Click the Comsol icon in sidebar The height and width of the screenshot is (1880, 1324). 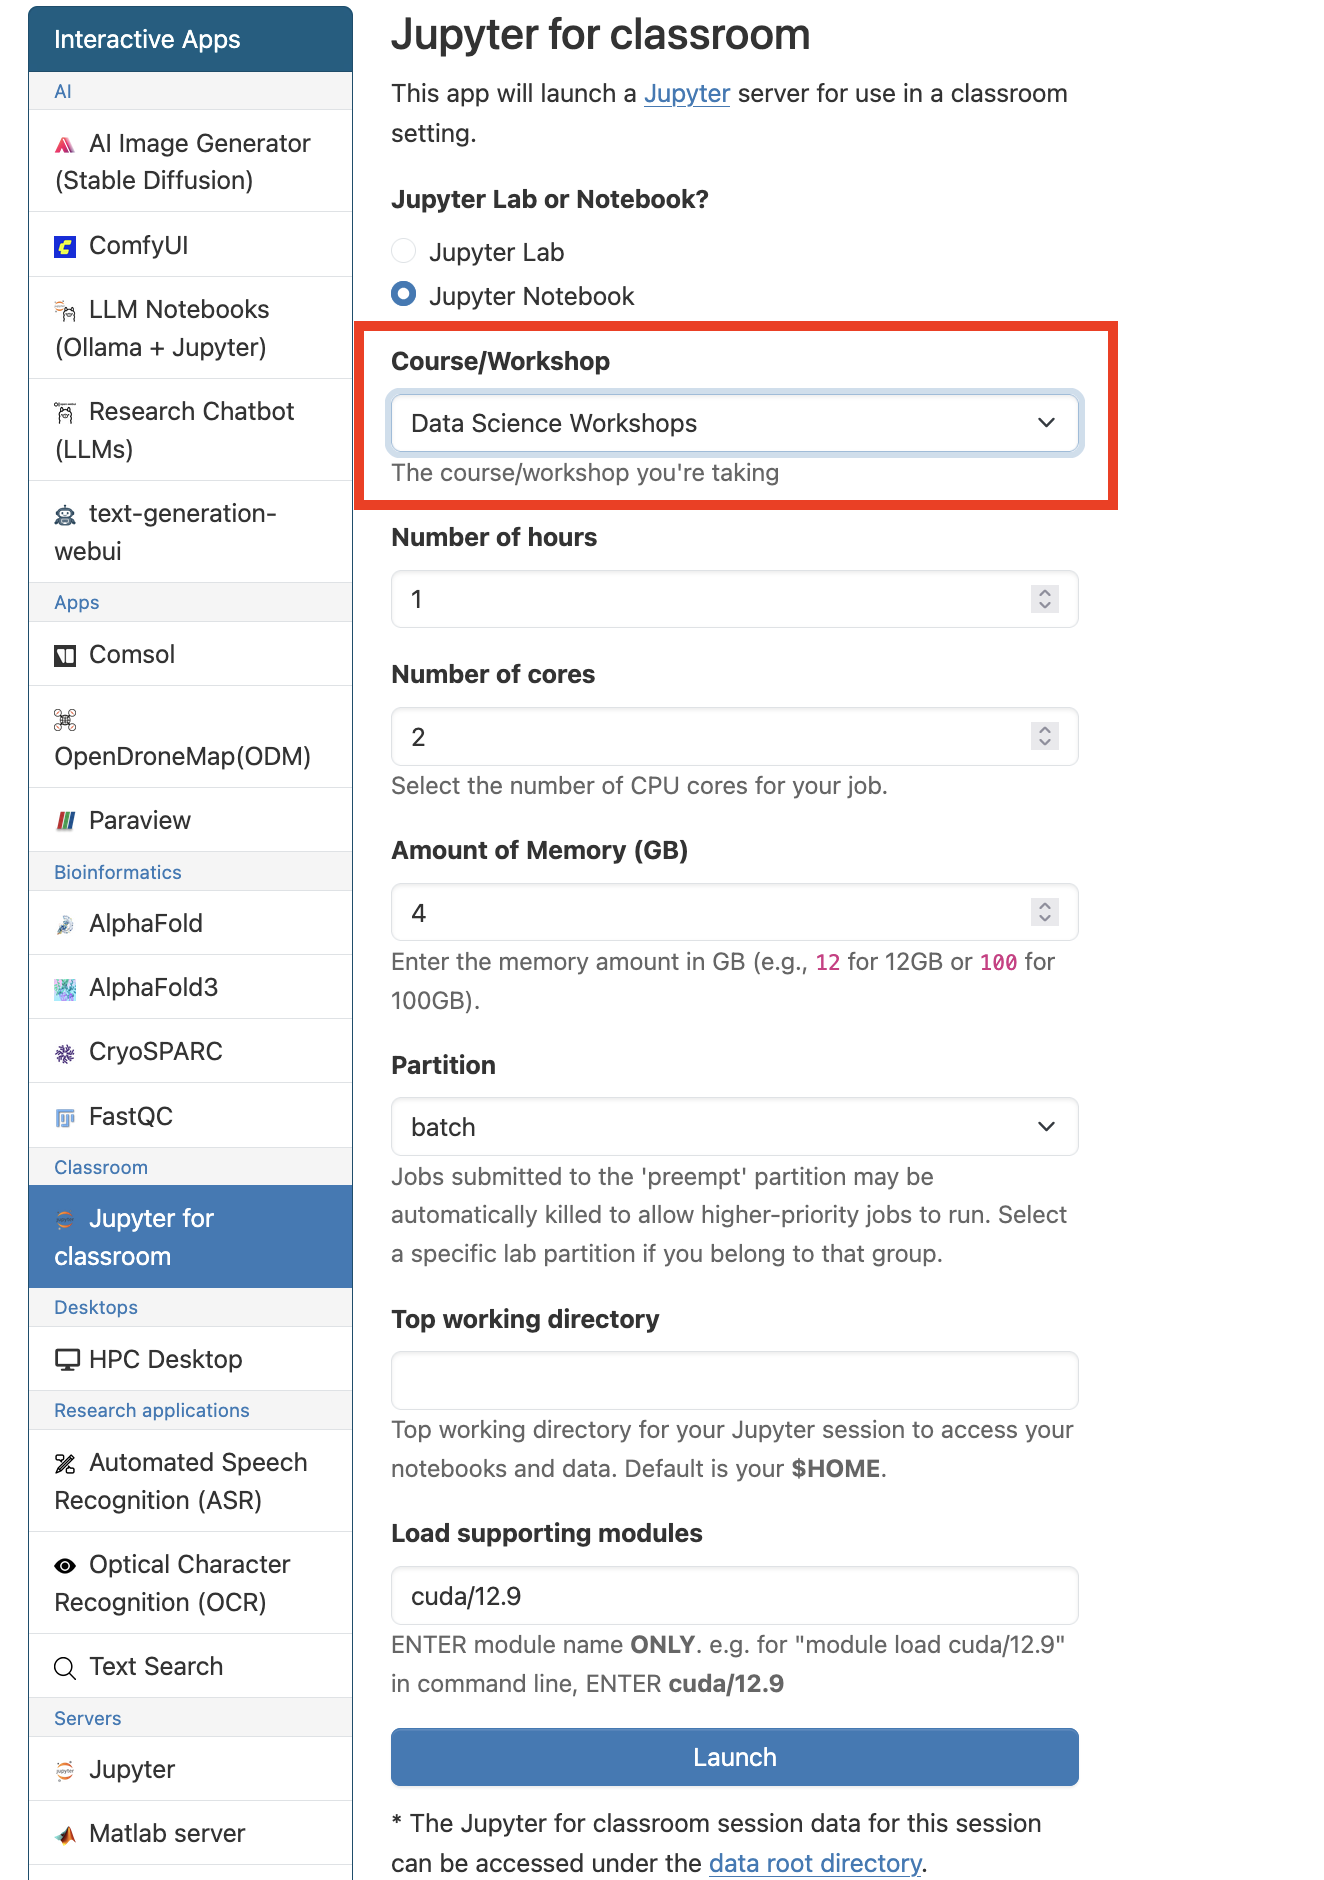pyautogui.click(x=65, y=656)
